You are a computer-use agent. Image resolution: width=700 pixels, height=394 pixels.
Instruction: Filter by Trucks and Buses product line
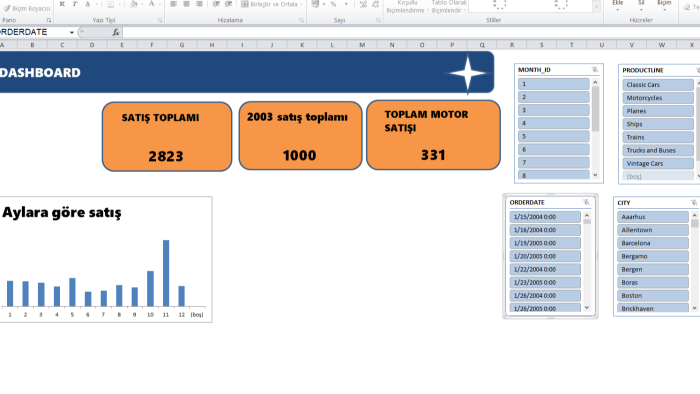tap(658, 150)
